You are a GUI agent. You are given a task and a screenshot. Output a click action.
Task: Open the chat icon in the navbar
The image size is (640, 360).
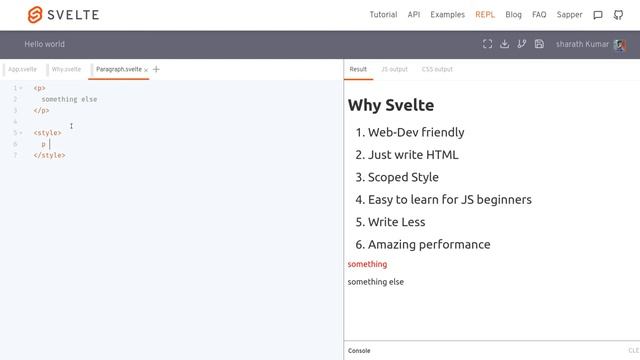pyautogui.click(x=598, y=15)
